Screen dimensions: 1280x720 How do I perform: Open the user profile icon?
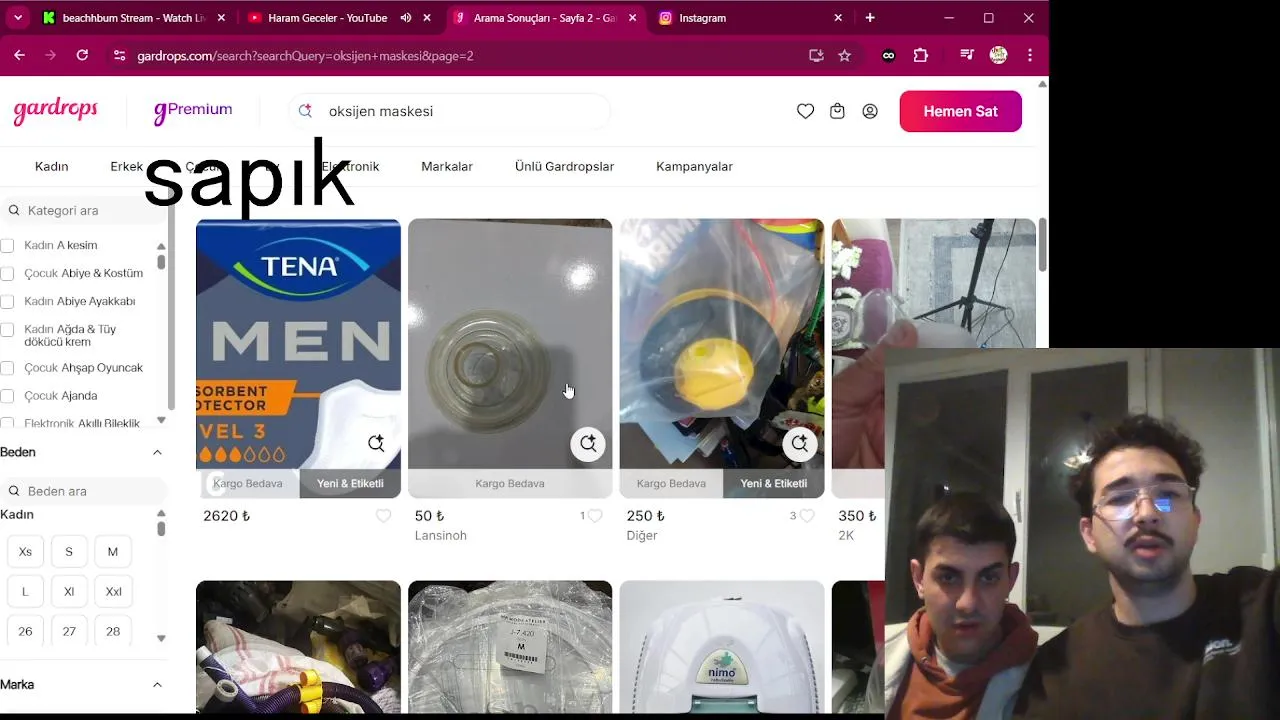click(x=870, y=111)
